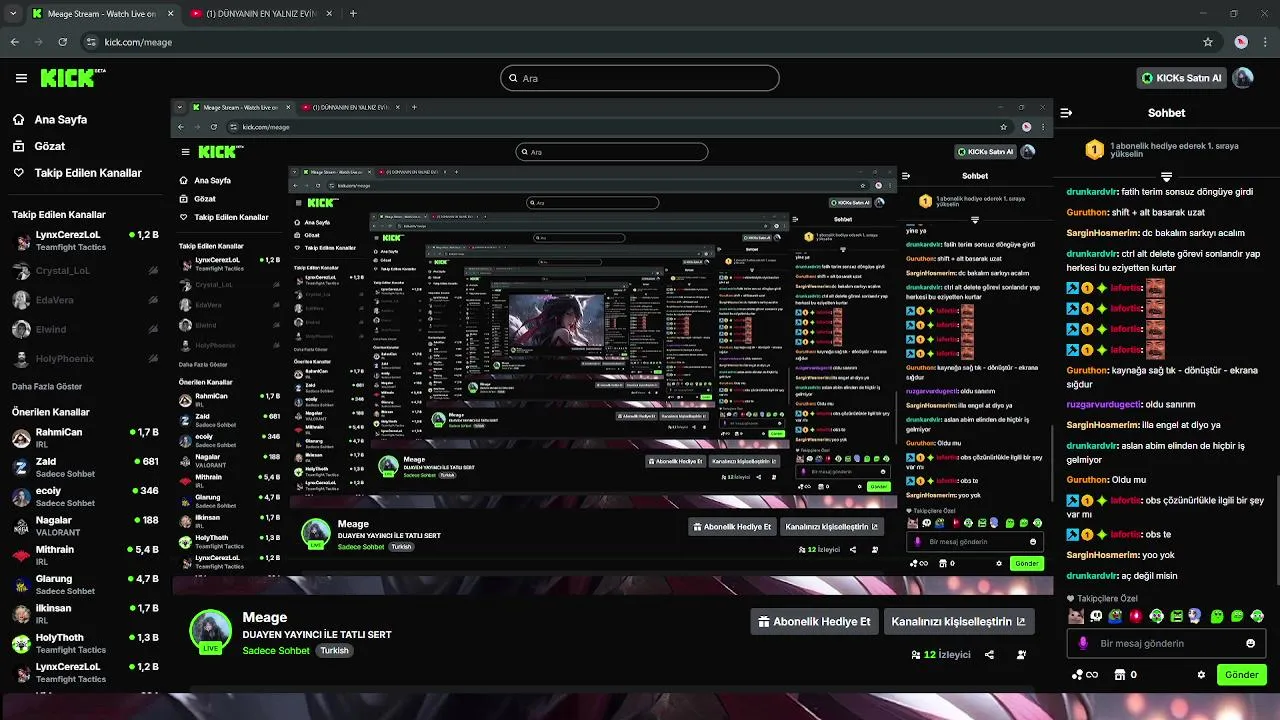Switch to Meage Stream browser tab
Screen dimensions: 1280x720
point(102,14)
